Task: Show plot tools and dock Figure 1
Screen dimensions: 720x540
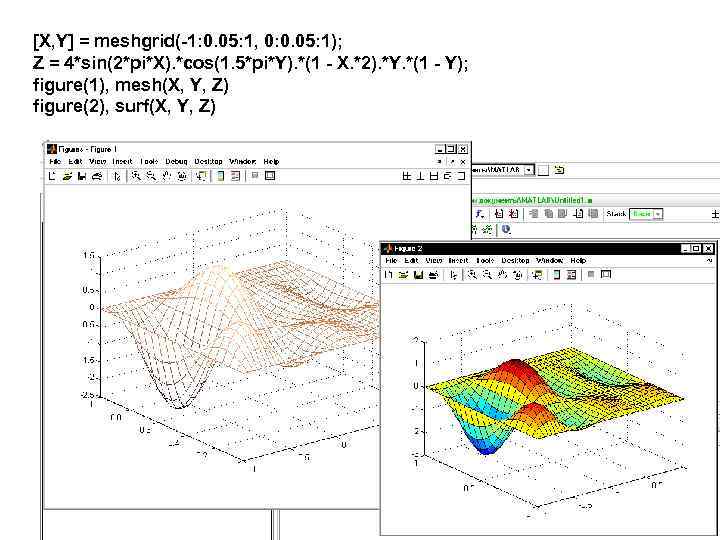Action: pos(270,176)
